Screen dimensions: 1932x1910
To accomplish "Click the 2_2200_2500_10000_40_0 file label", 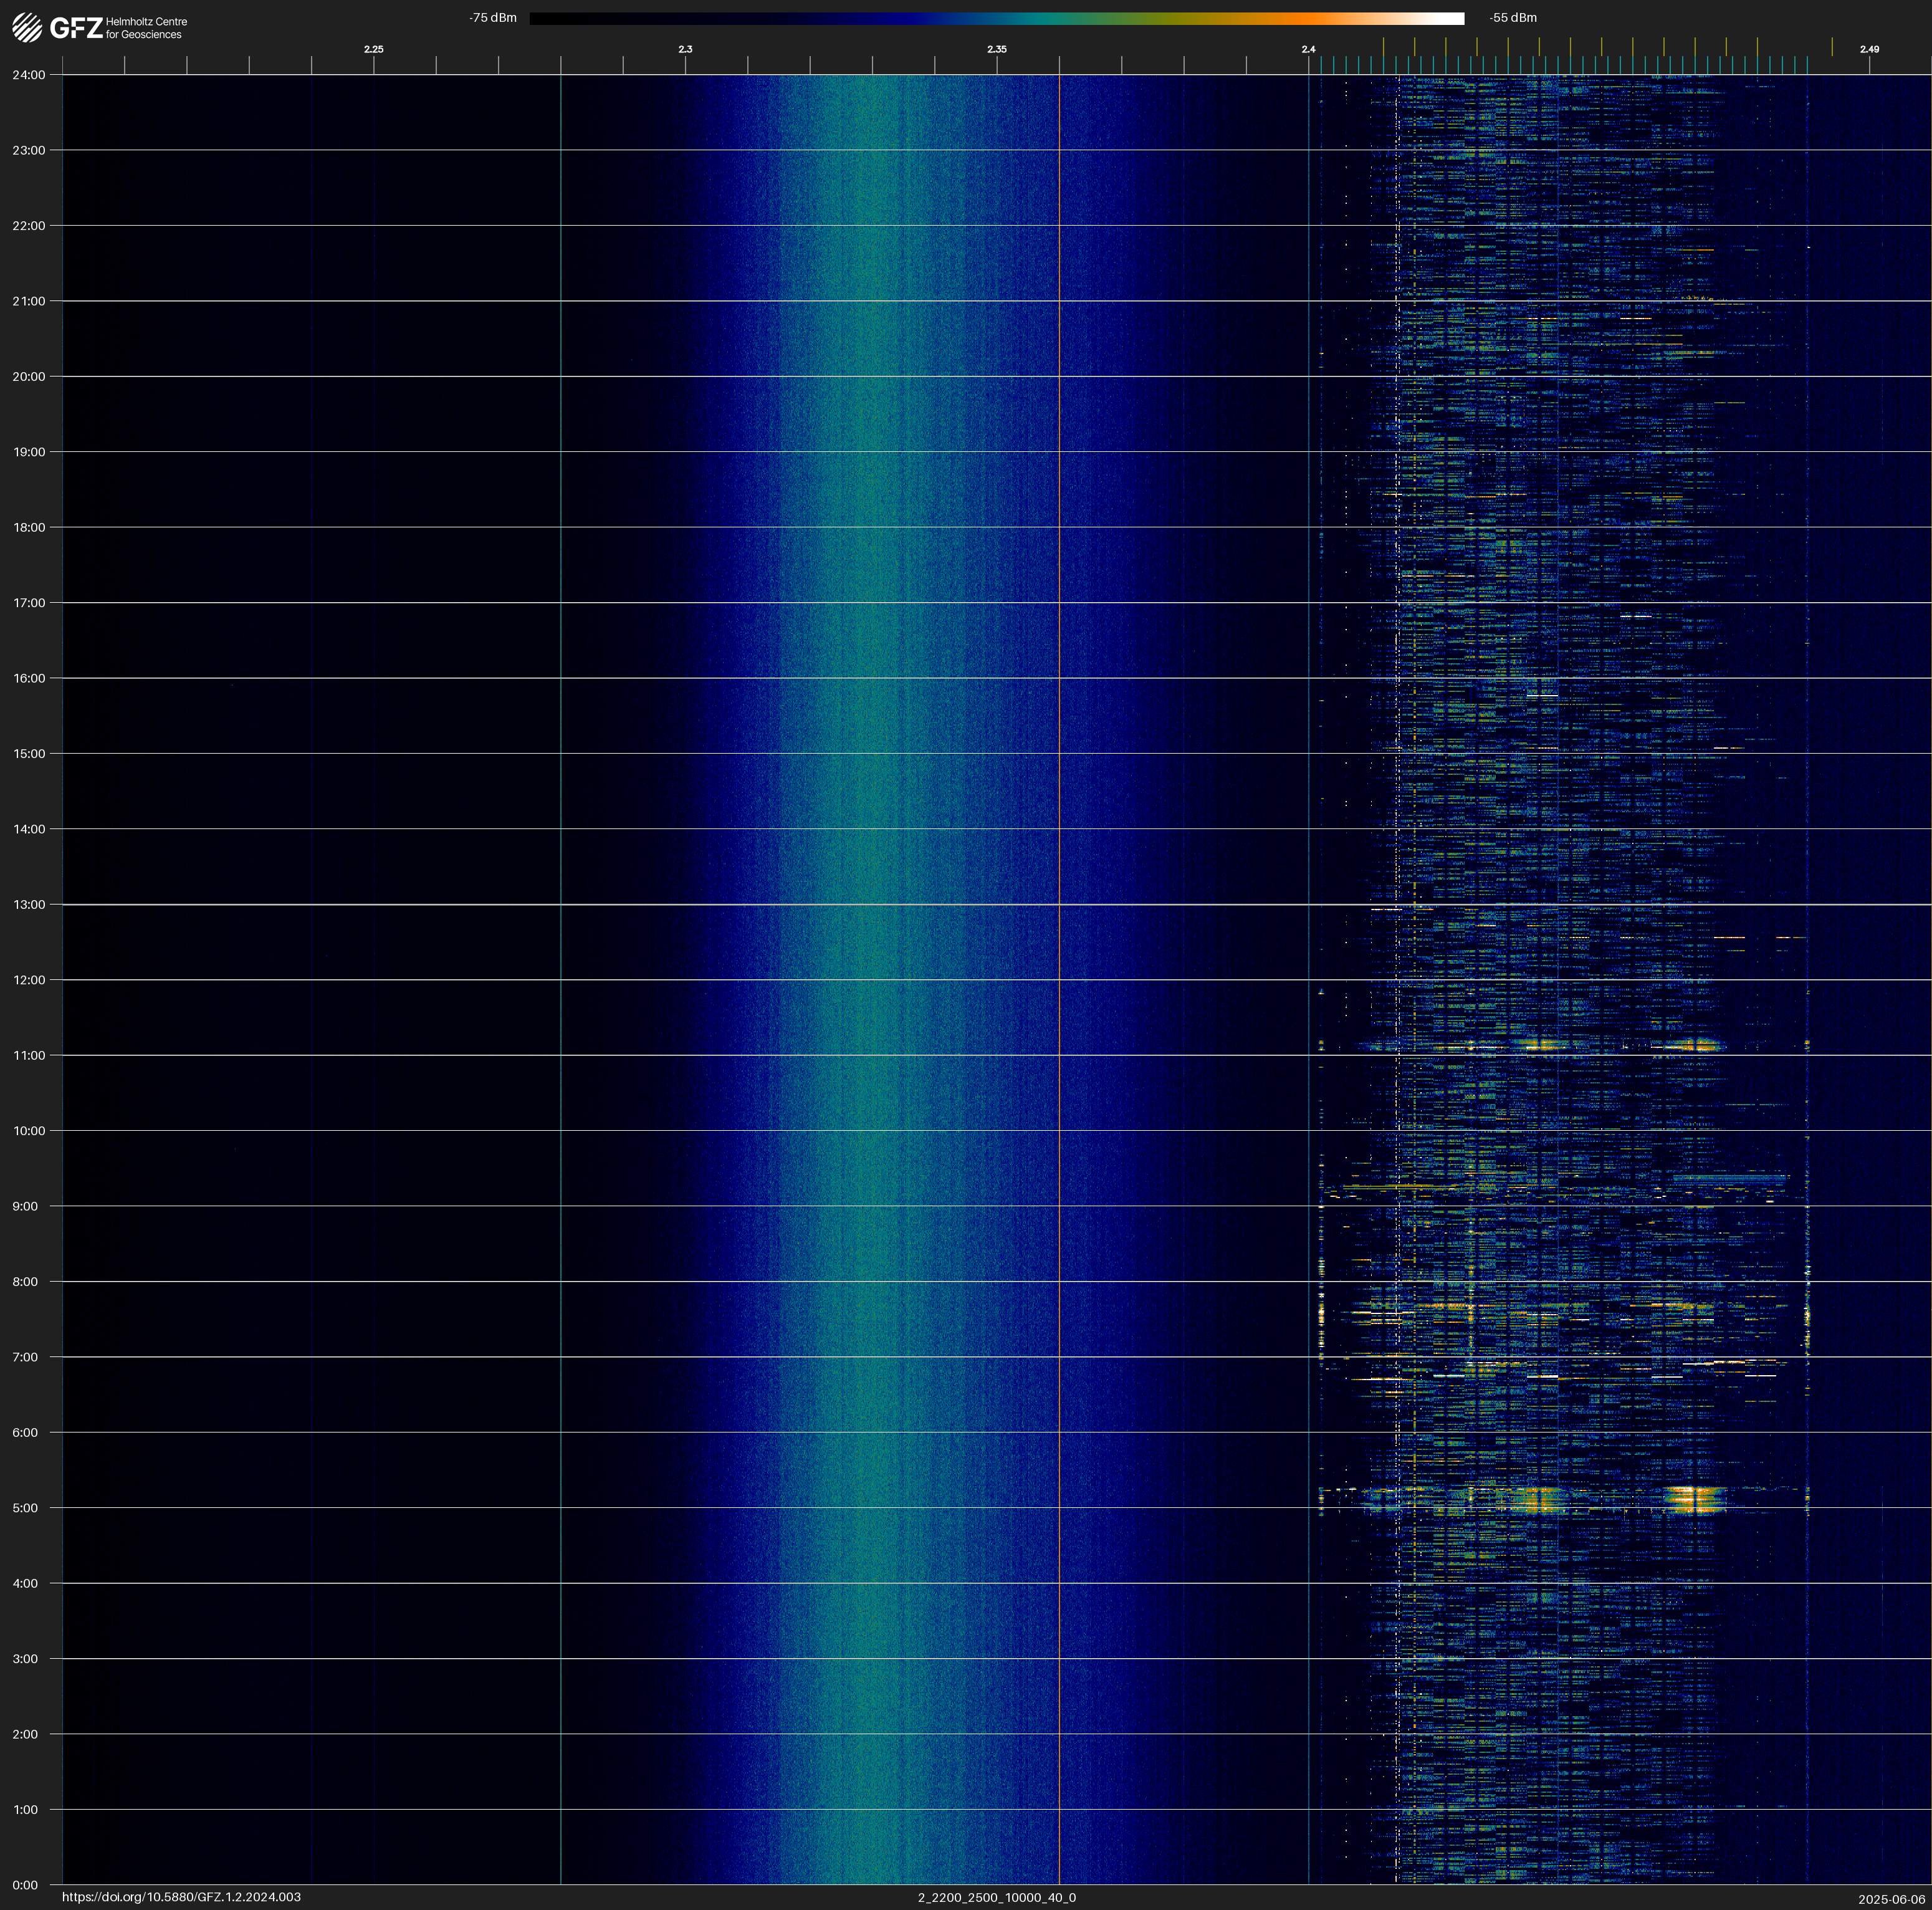I will tap(996, 1897).
